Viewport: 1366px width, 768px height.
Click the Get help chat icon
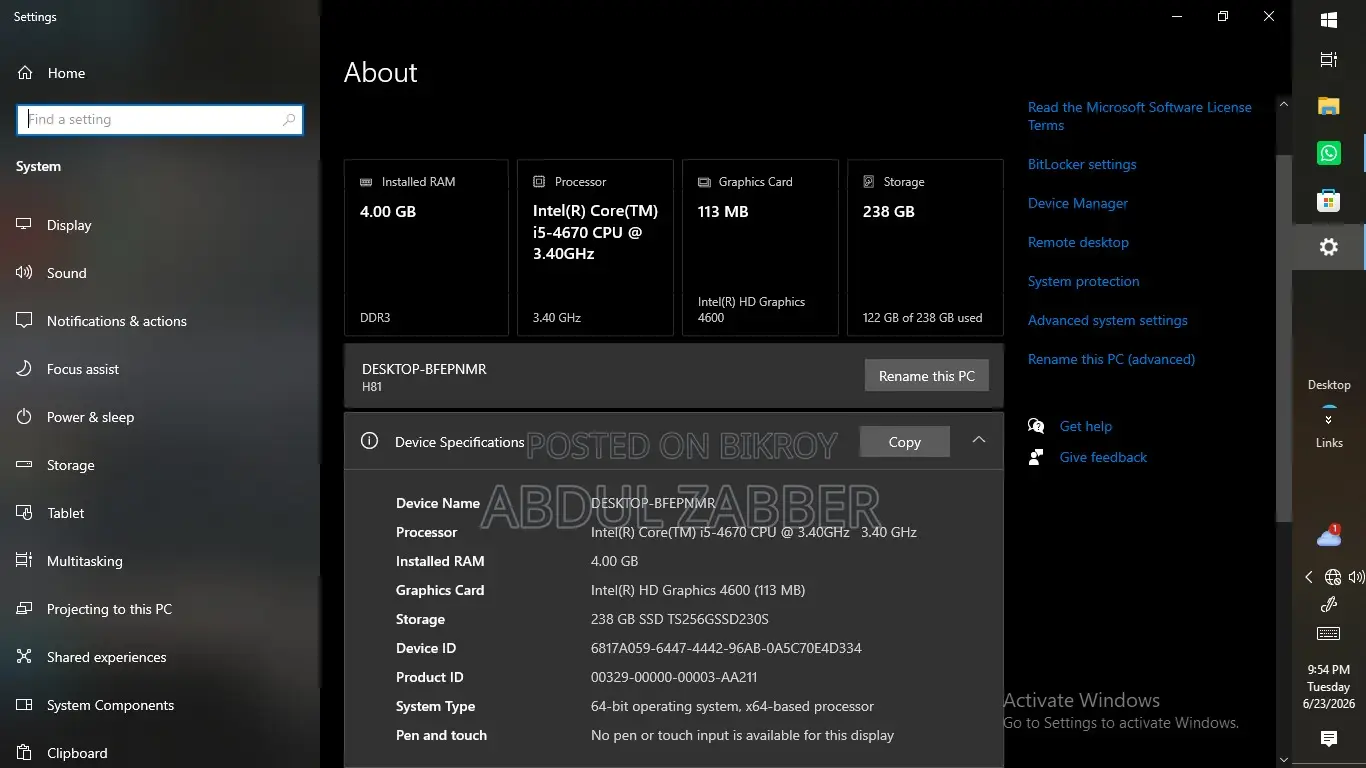(x=1036, y=426)
